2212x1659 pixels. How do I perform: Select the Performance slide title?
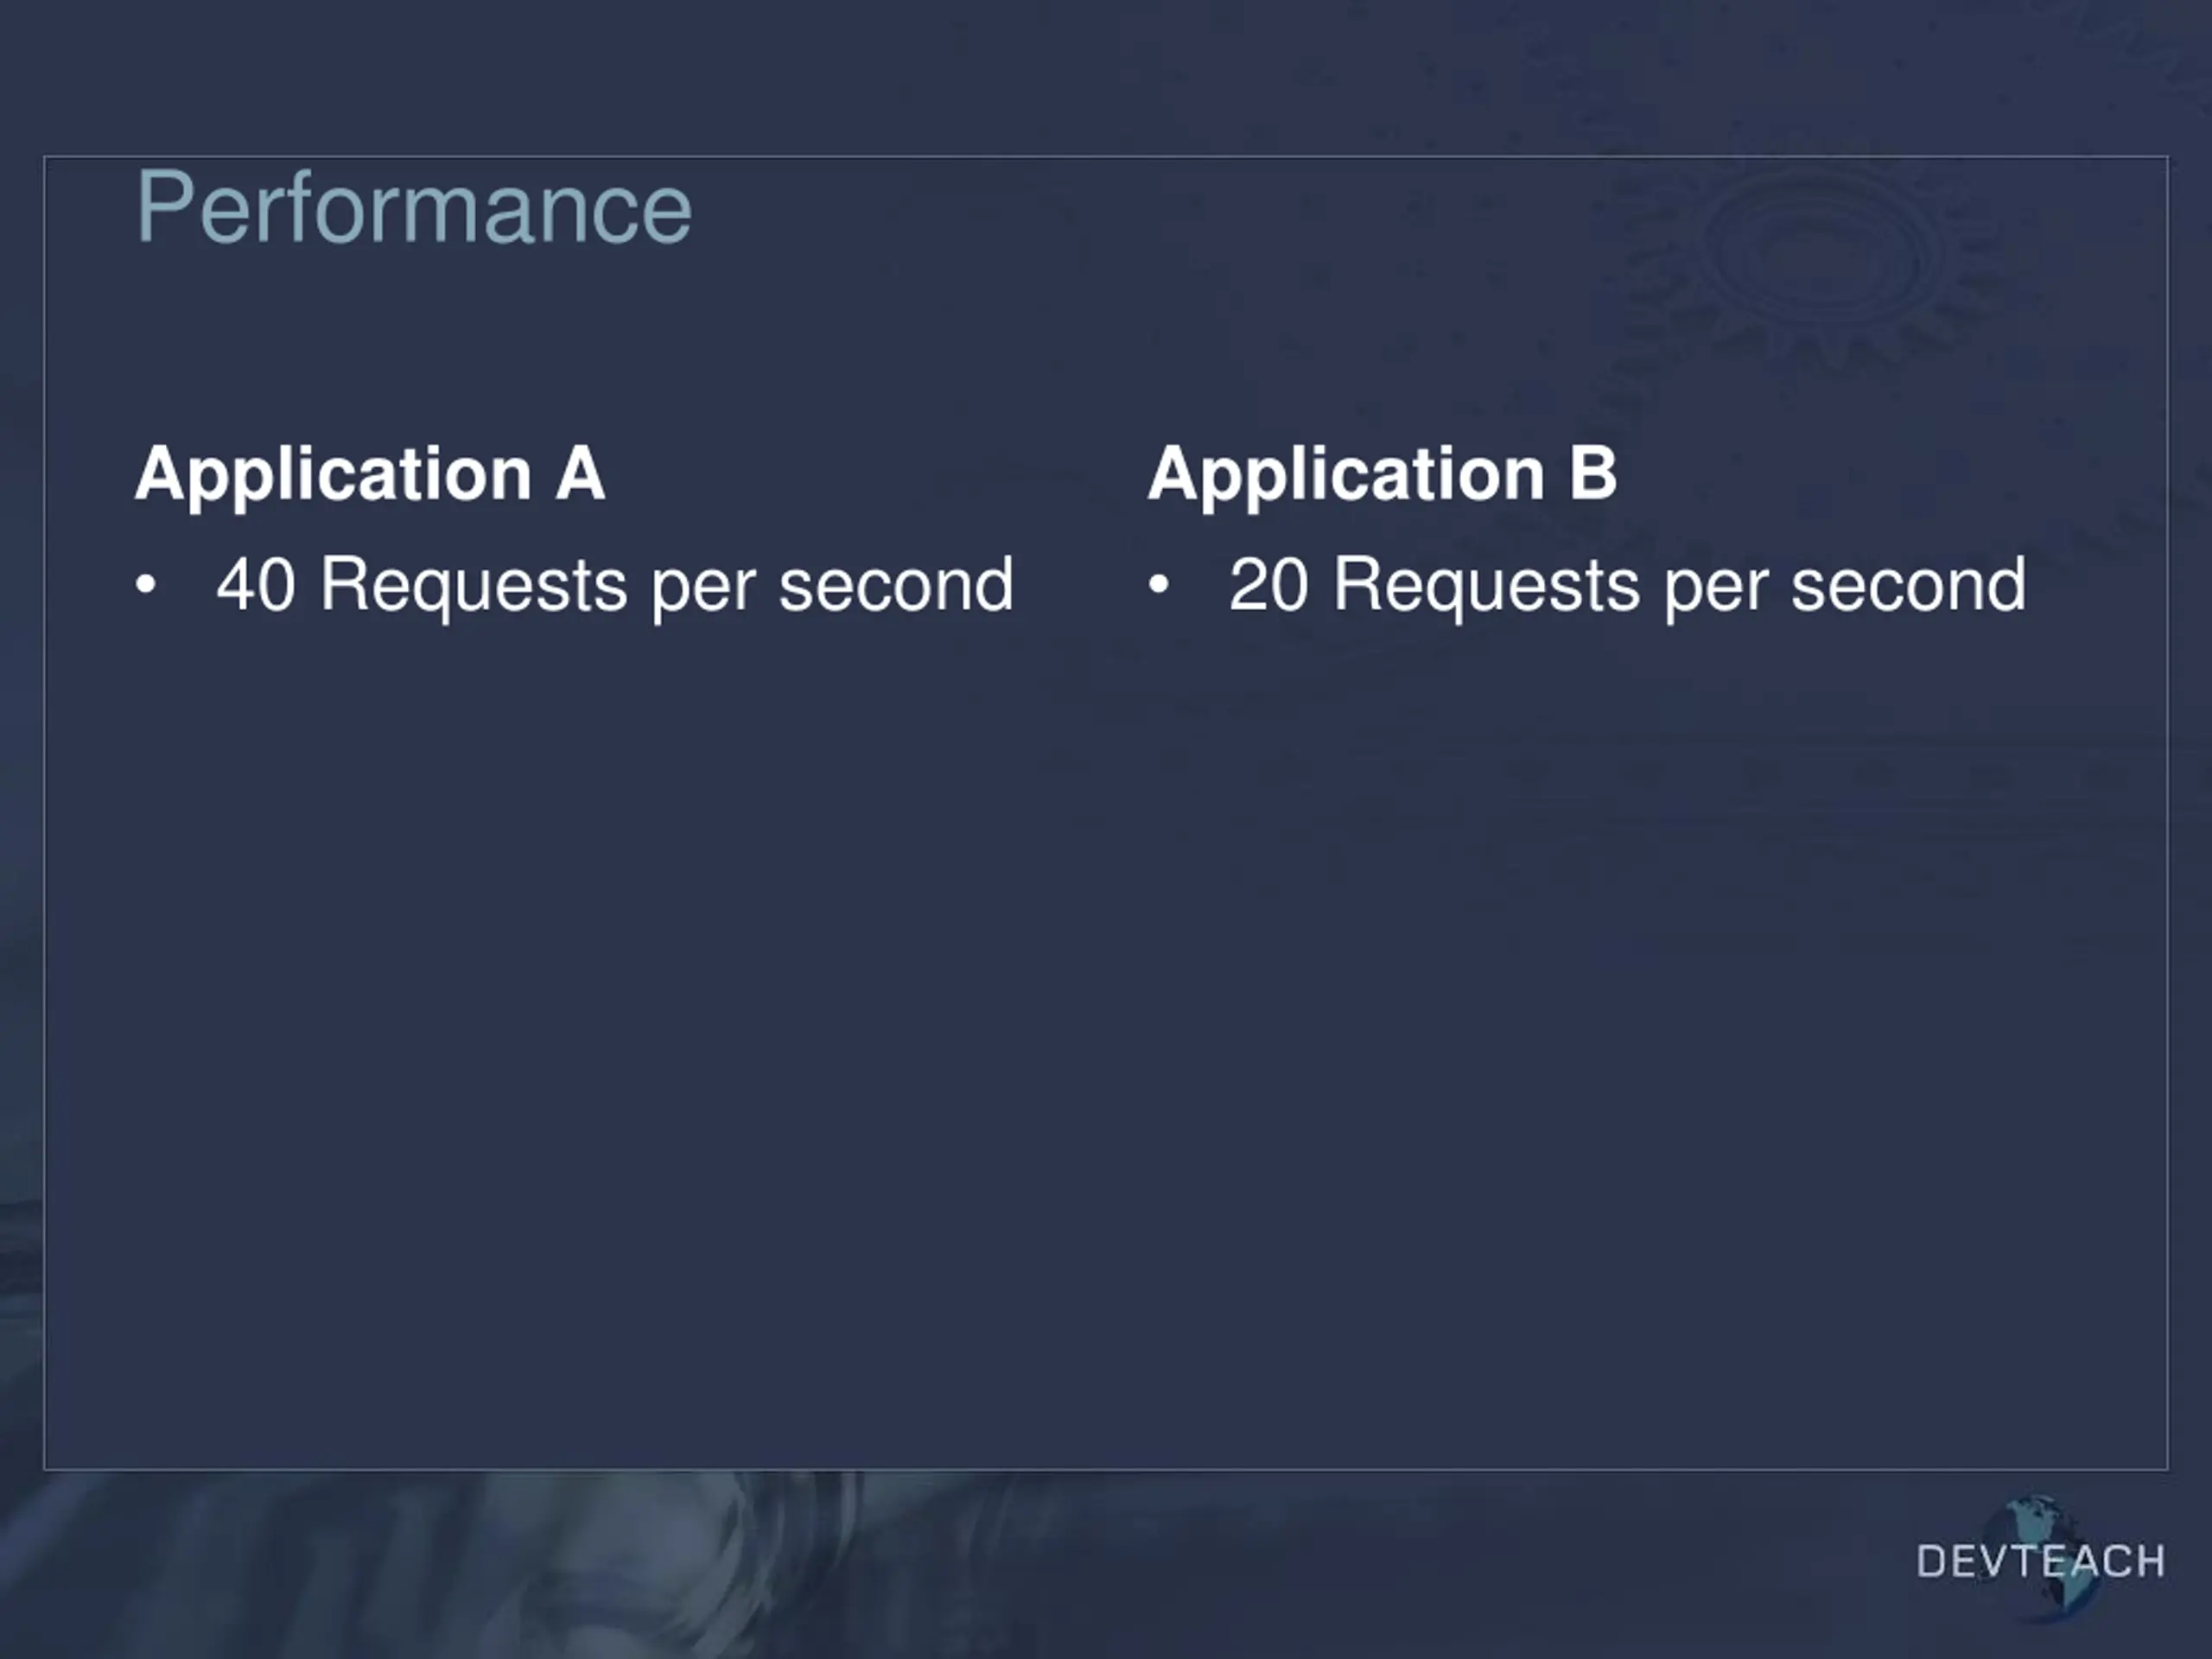click(x=414, y=208)
